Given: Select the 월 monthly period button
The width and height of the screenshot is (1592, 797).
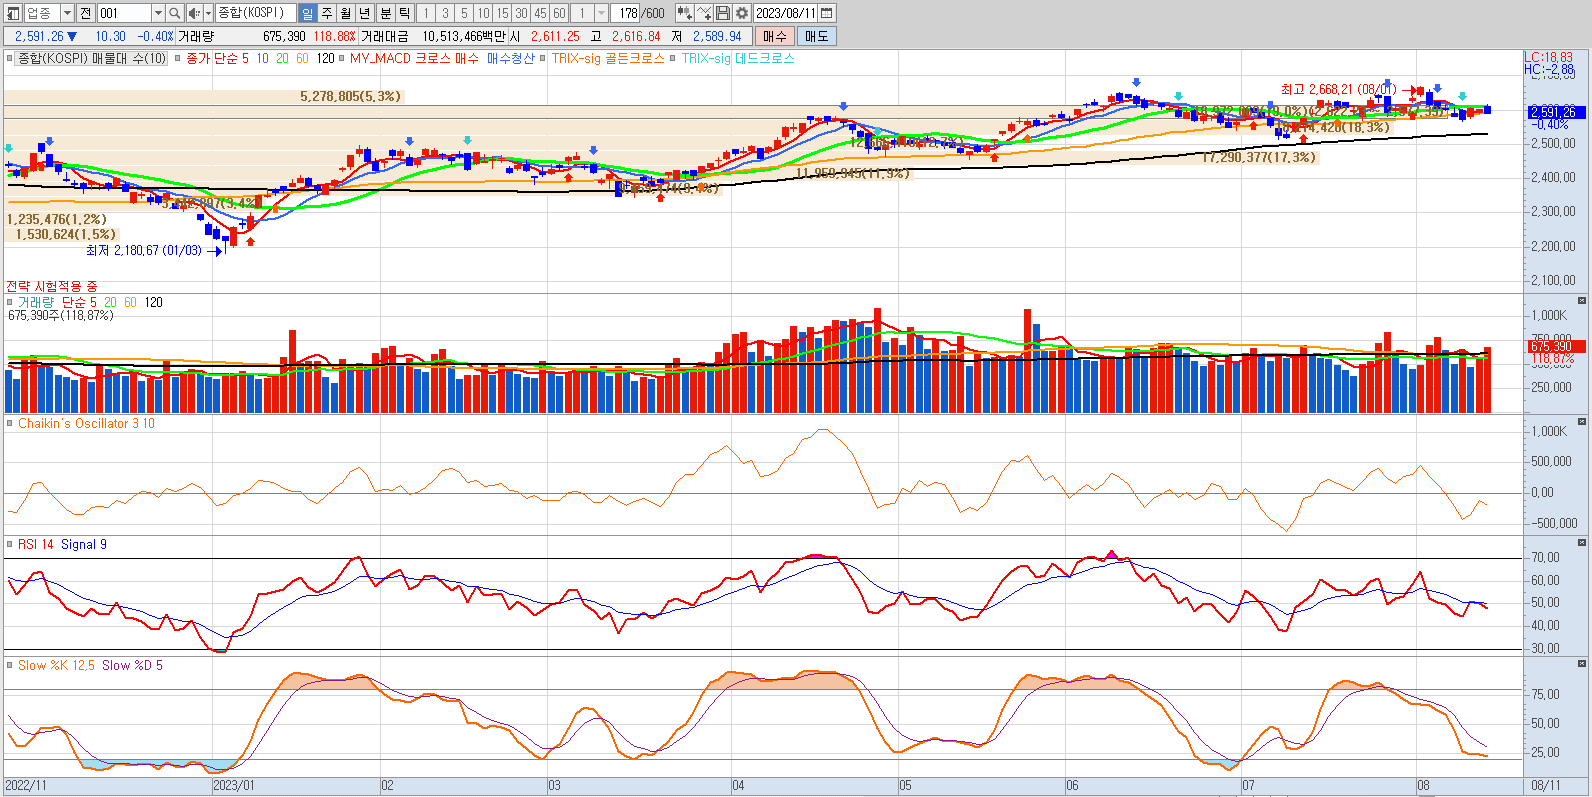Looking at the screenshot, I should (346, 13).
